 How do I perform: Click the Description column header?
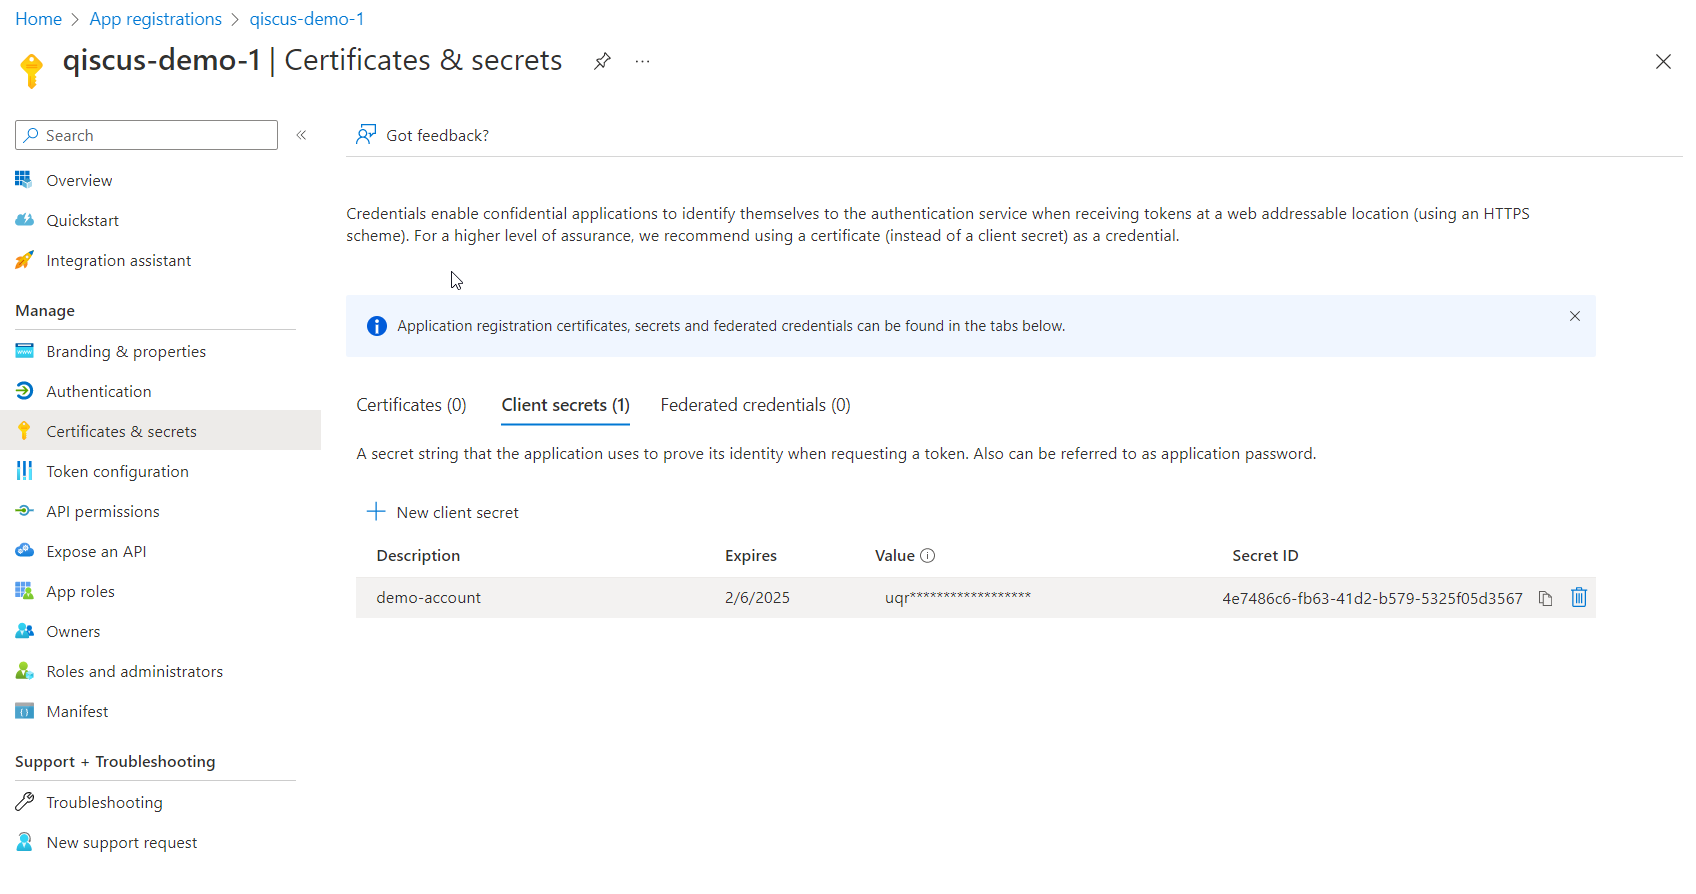coord(418,556)
